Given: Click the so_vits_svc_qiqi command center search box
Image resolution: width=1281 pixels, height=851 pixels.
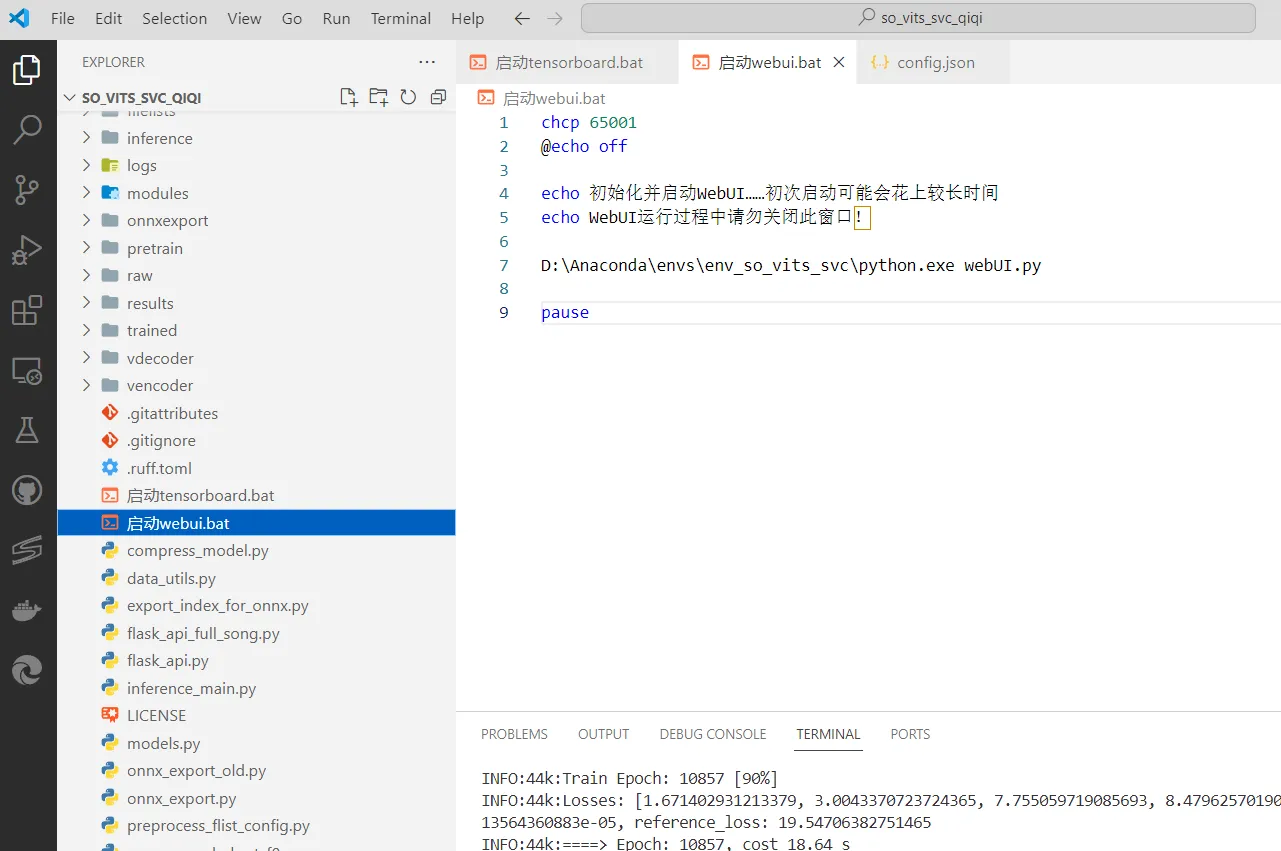Looking at the screenshot, I should [x=918, y=18].
